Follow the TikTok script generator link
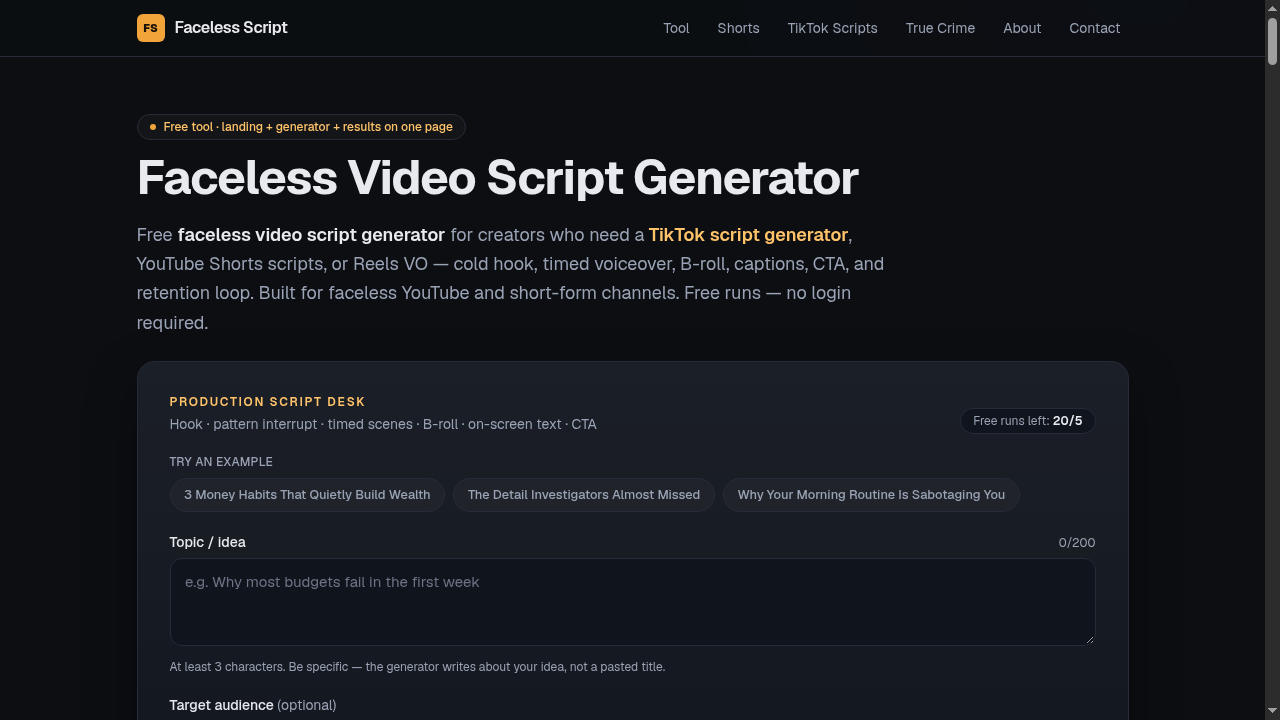The width and height of the screenshot is (1280, 720). 748,235
